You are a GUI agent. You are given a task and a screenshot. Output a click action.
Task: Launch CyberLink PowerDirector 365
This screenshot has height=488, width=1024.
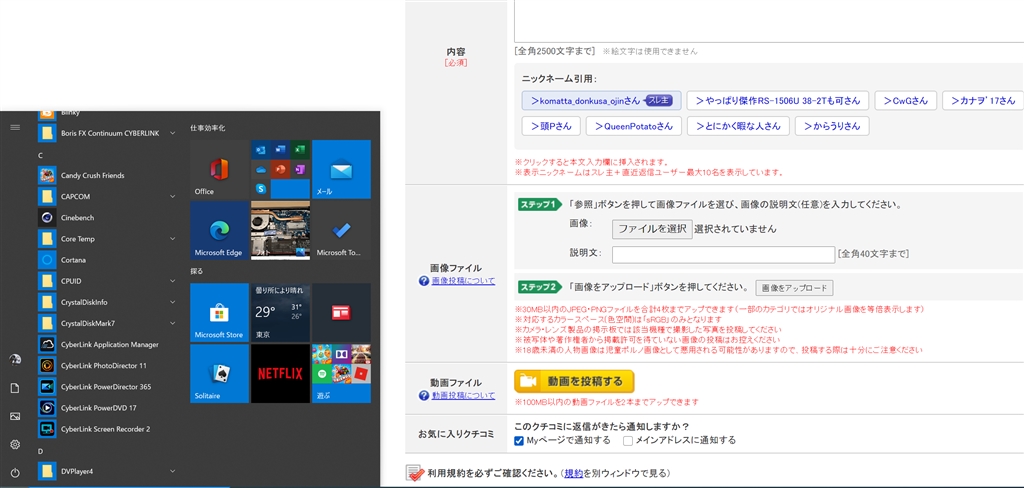tap(107, 387)
